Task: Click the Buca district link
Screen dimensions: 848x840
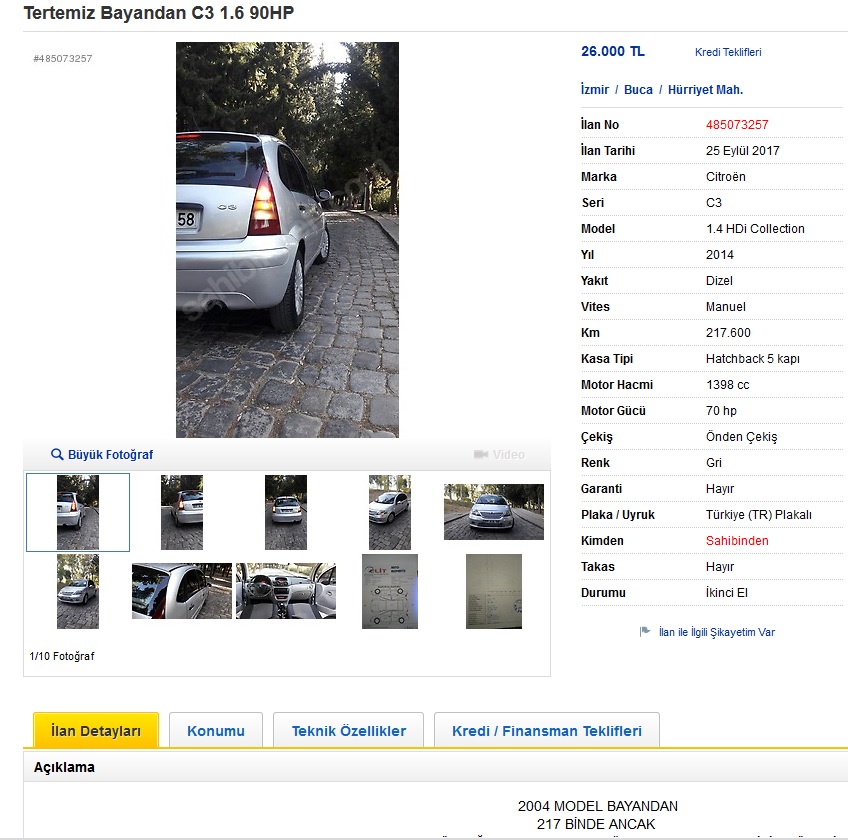Action: coord(638,90)
